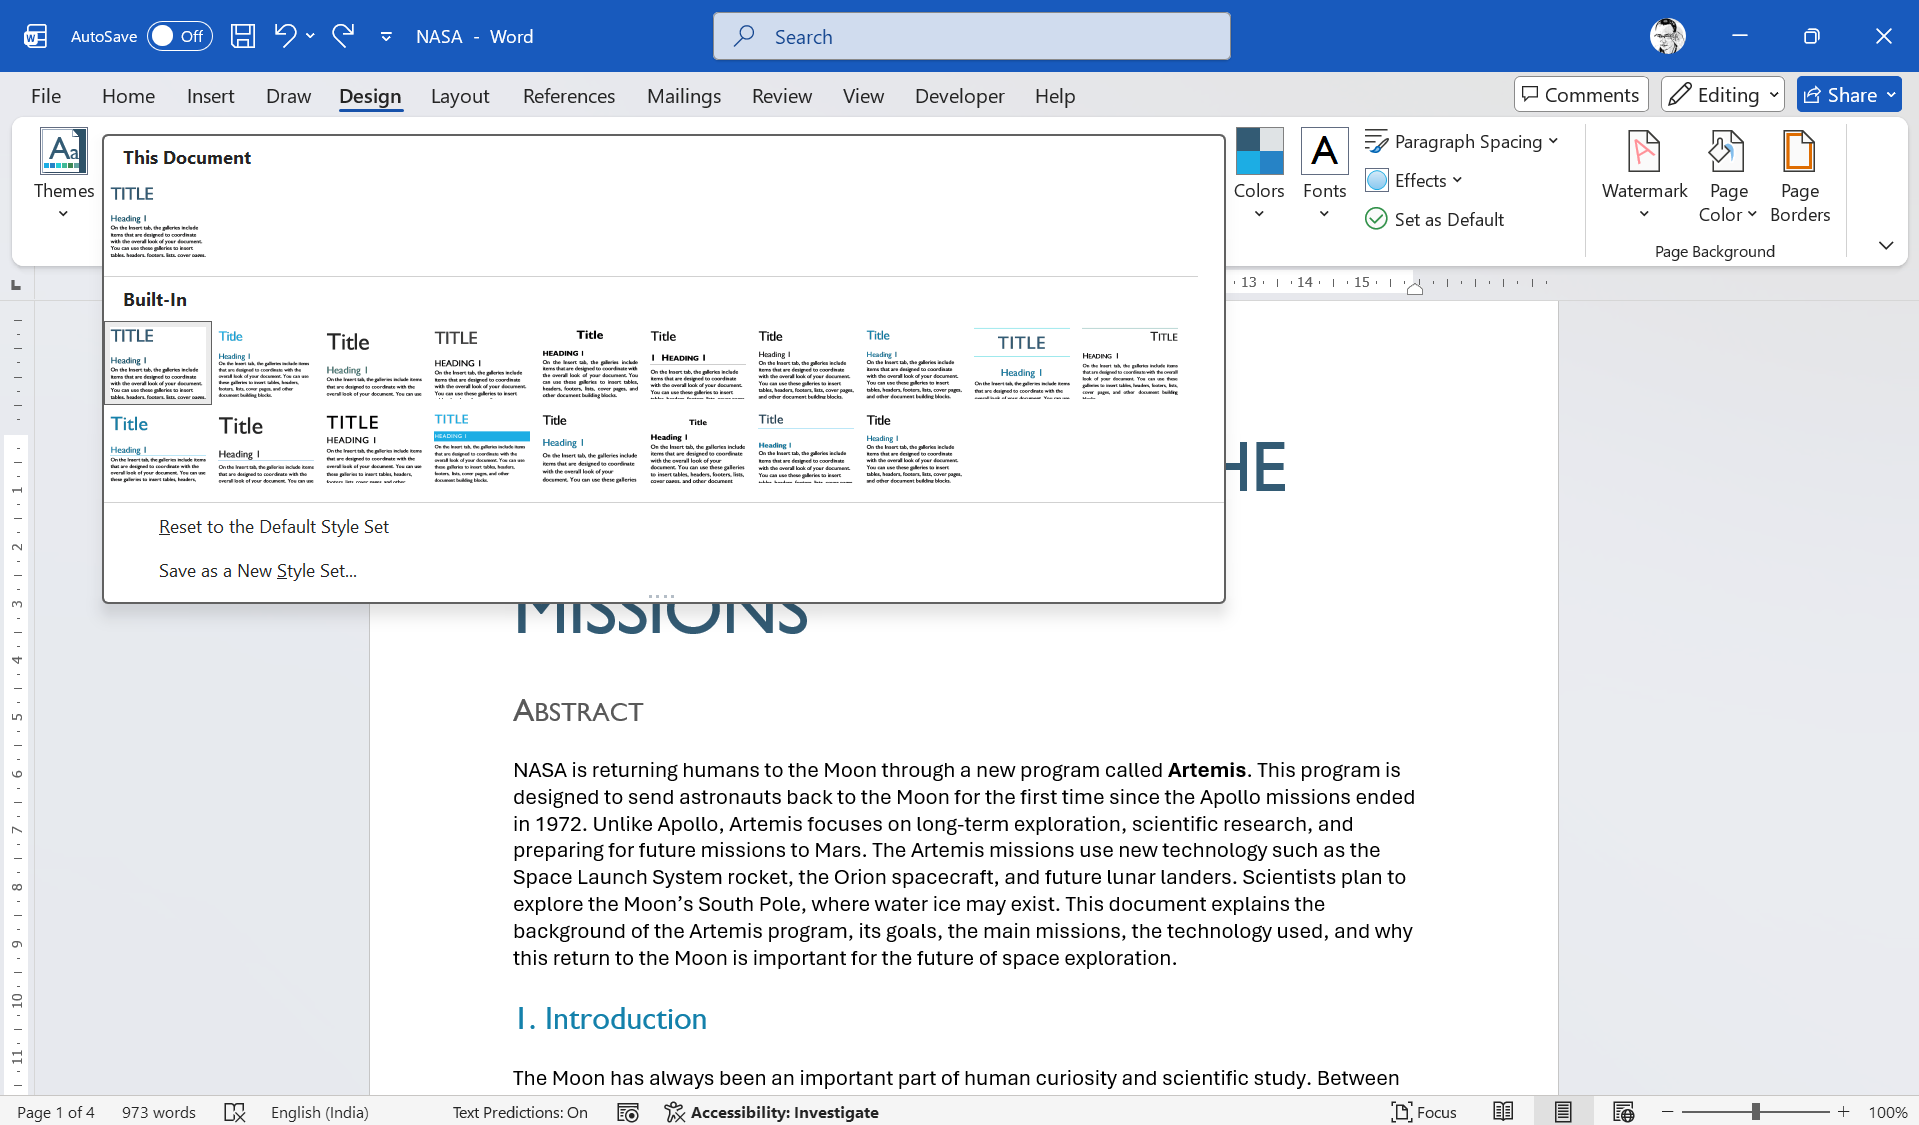Open the Comments pane
Image resolution: width=1919 pixels, height=1125 pixels.
[1581, 95]
